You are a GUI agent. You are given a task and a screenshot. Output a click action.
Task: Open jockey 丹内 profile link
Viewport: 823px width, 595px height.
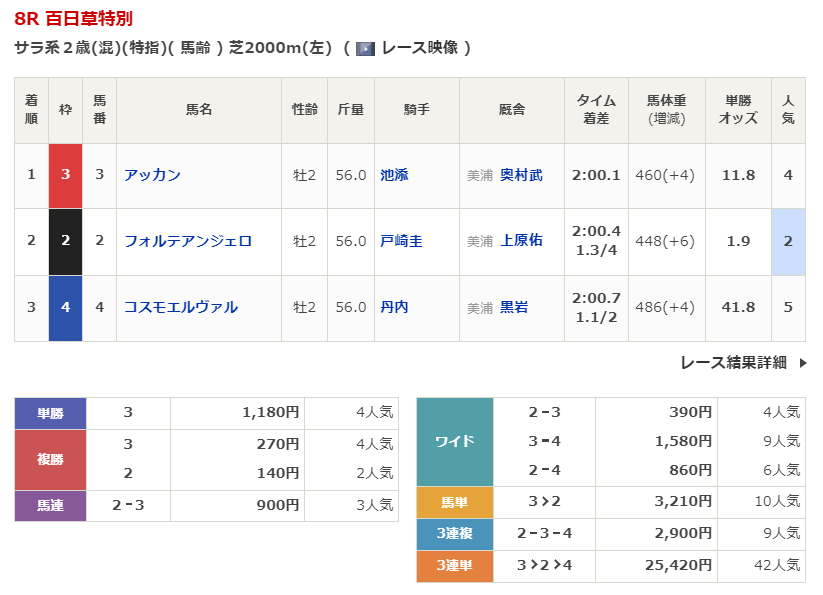click(x=394, y=307)
